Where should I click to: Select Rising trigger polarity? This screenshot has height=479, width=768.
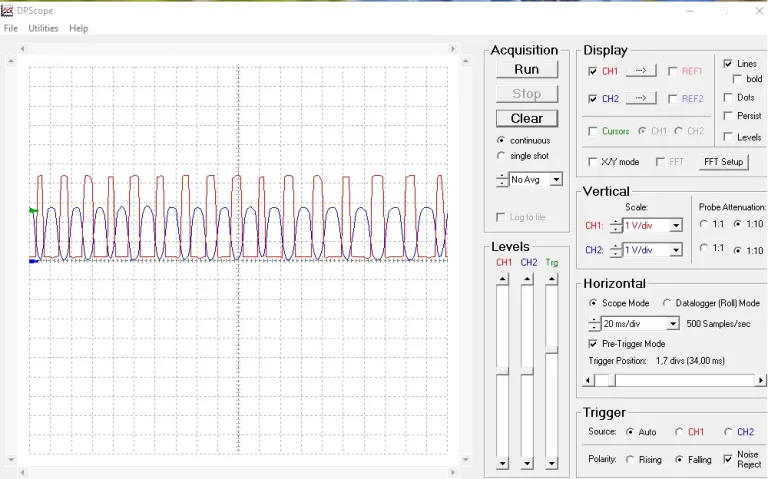(630, 459)
